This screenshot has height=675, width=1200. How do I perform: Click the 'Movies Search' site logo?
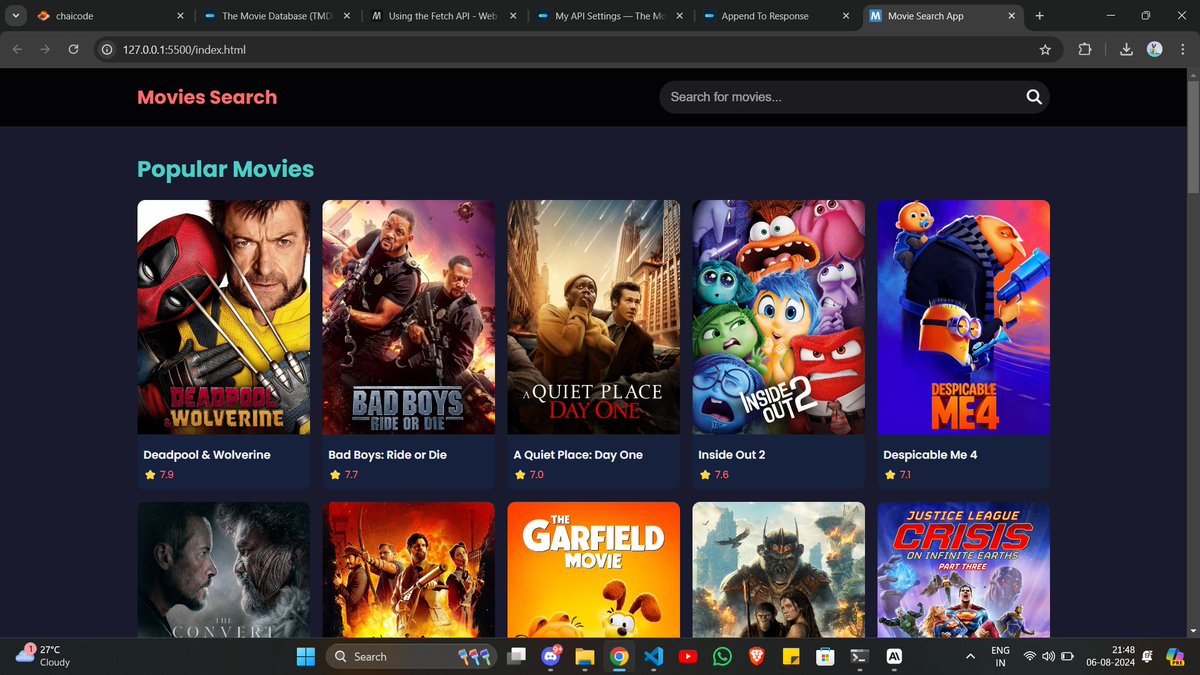(x=207, y=97)
